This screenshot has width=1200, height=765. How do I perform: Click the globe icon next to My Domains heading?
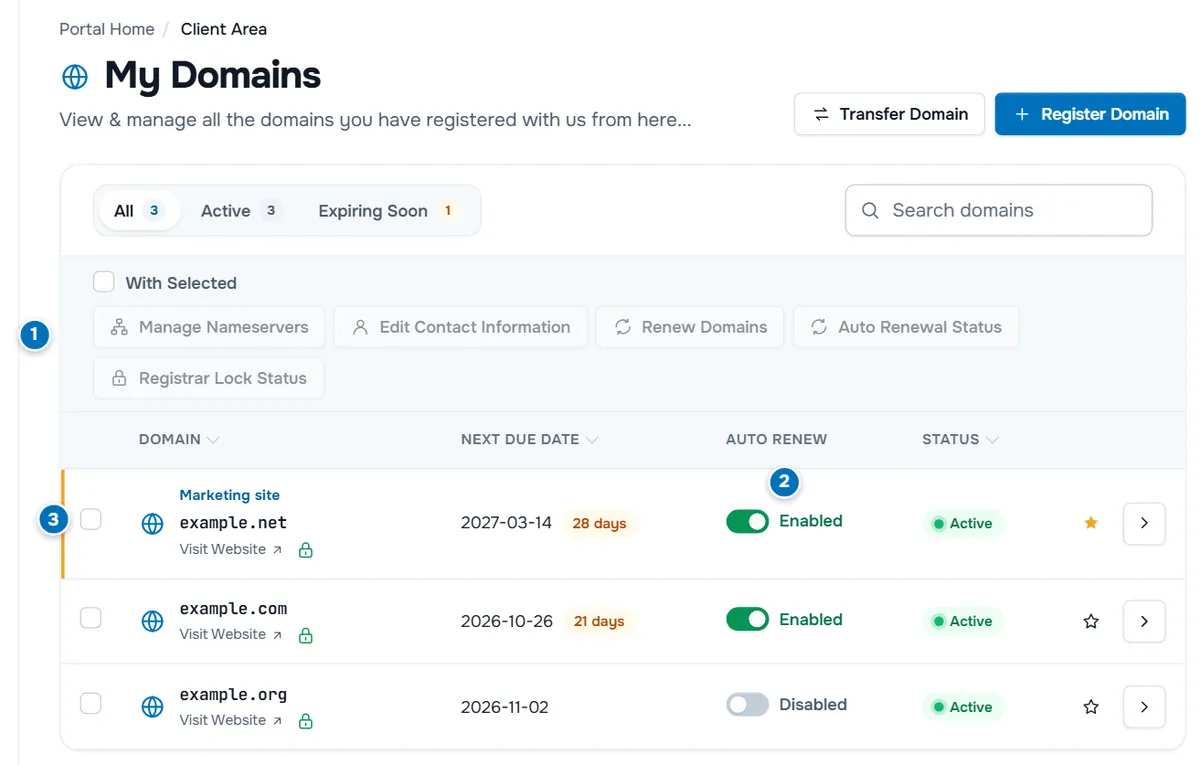[75, 76]
